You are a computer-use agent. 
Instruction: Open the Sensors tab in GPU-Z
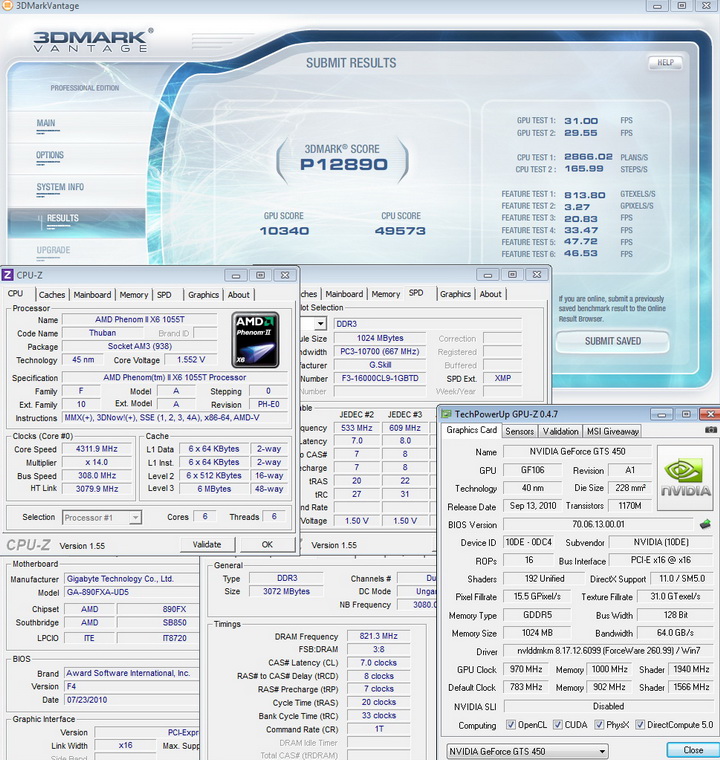tap(519, 431)
